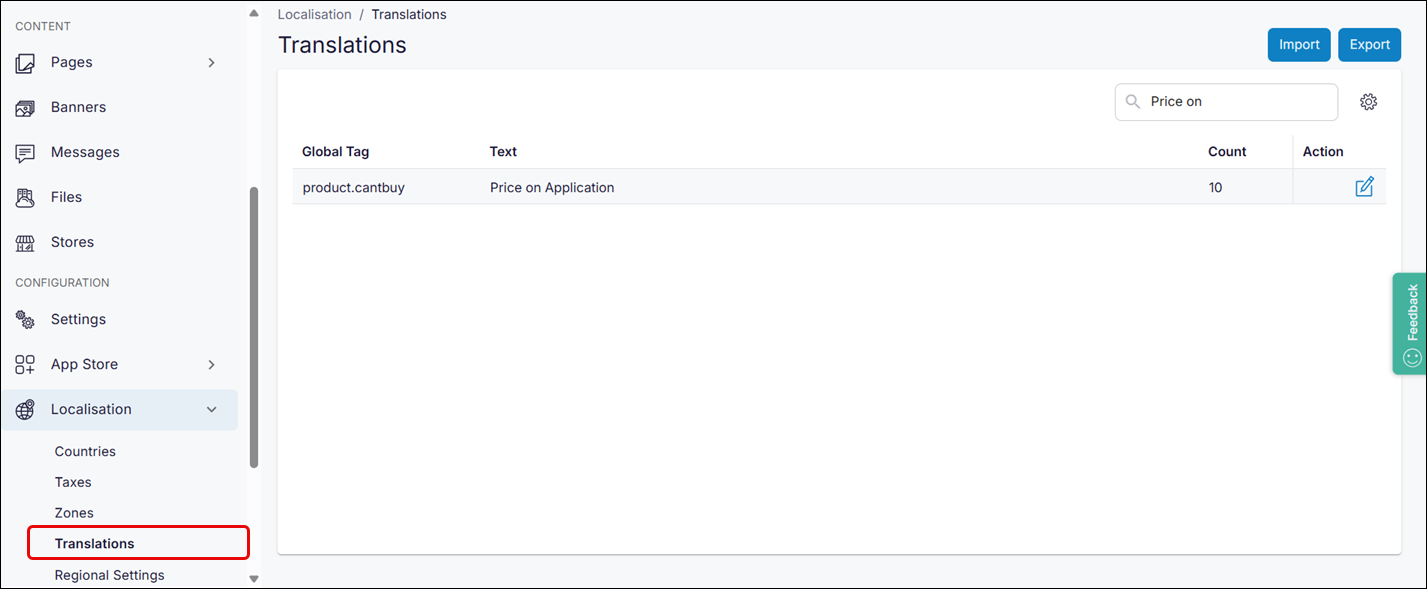Open the Taxes submenu item
Viewport: 1427px width, 589px height.
73,483
